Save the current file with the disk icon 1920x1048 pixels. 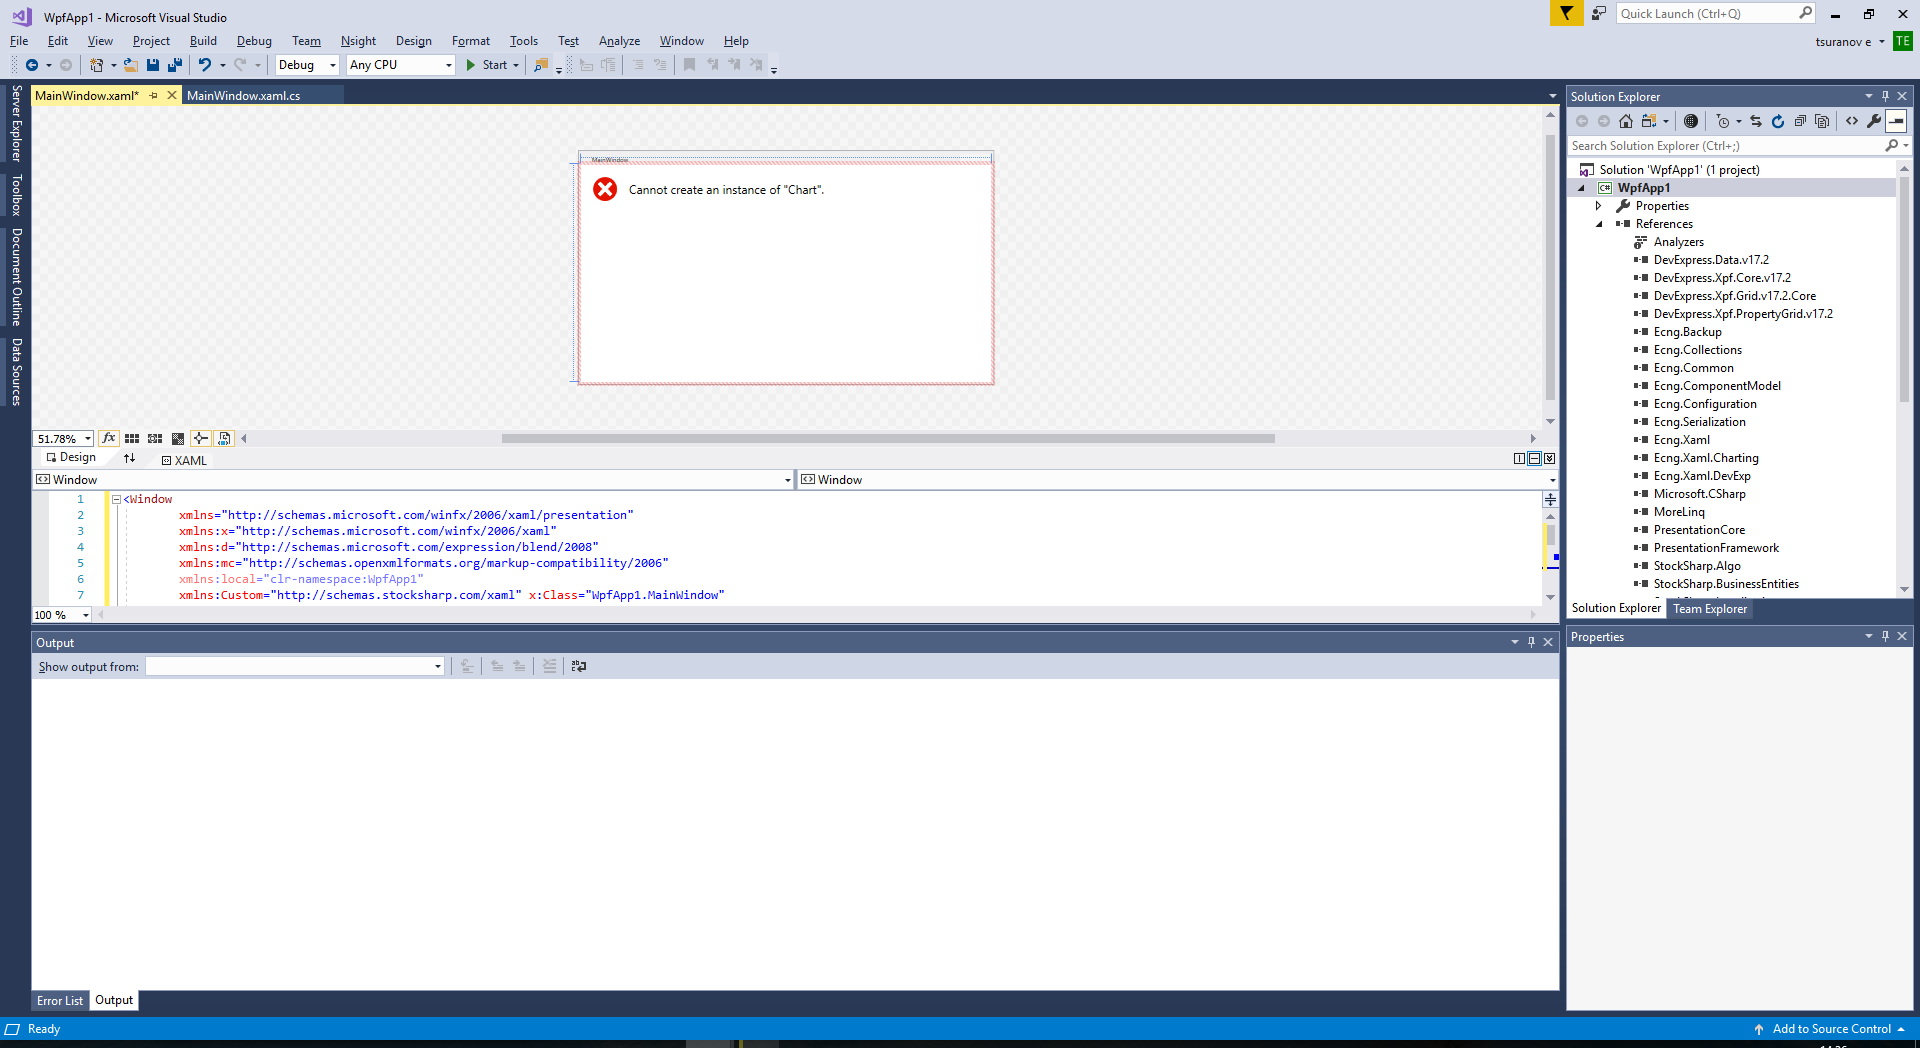(x=153, y=65)
